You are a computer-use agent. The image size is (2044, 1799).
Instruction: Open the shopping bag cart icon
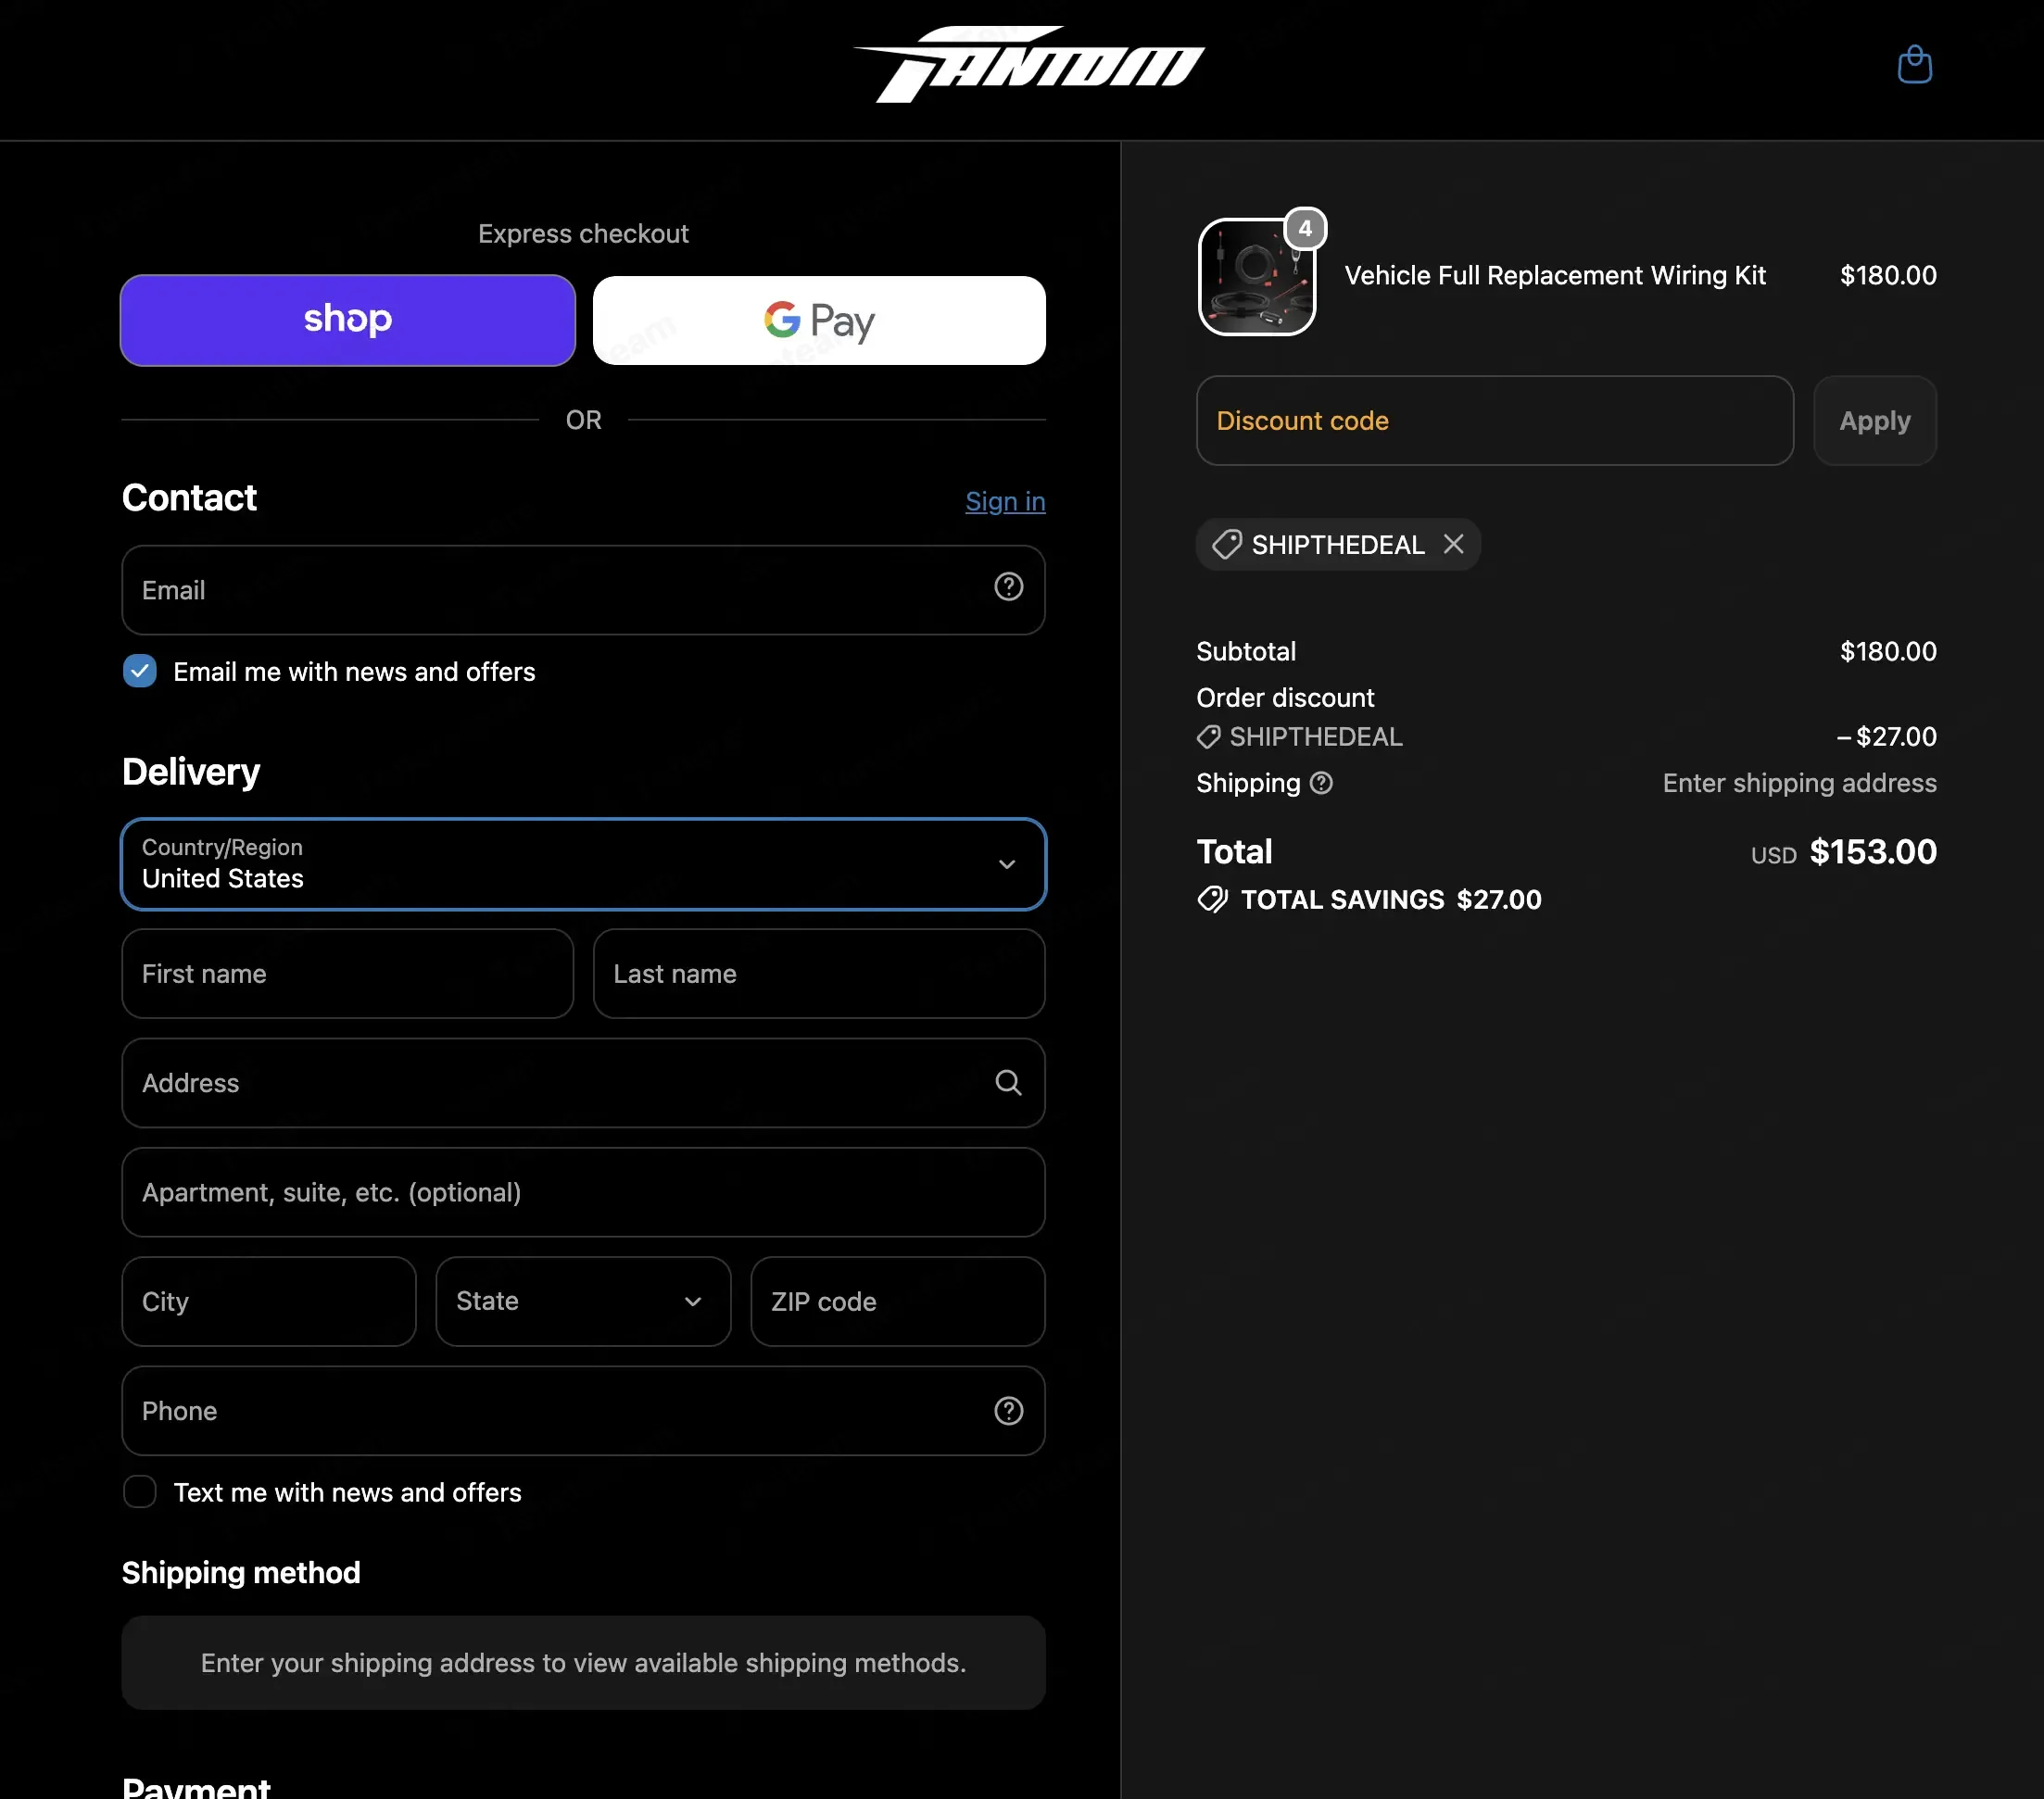tap(1914, 65)
